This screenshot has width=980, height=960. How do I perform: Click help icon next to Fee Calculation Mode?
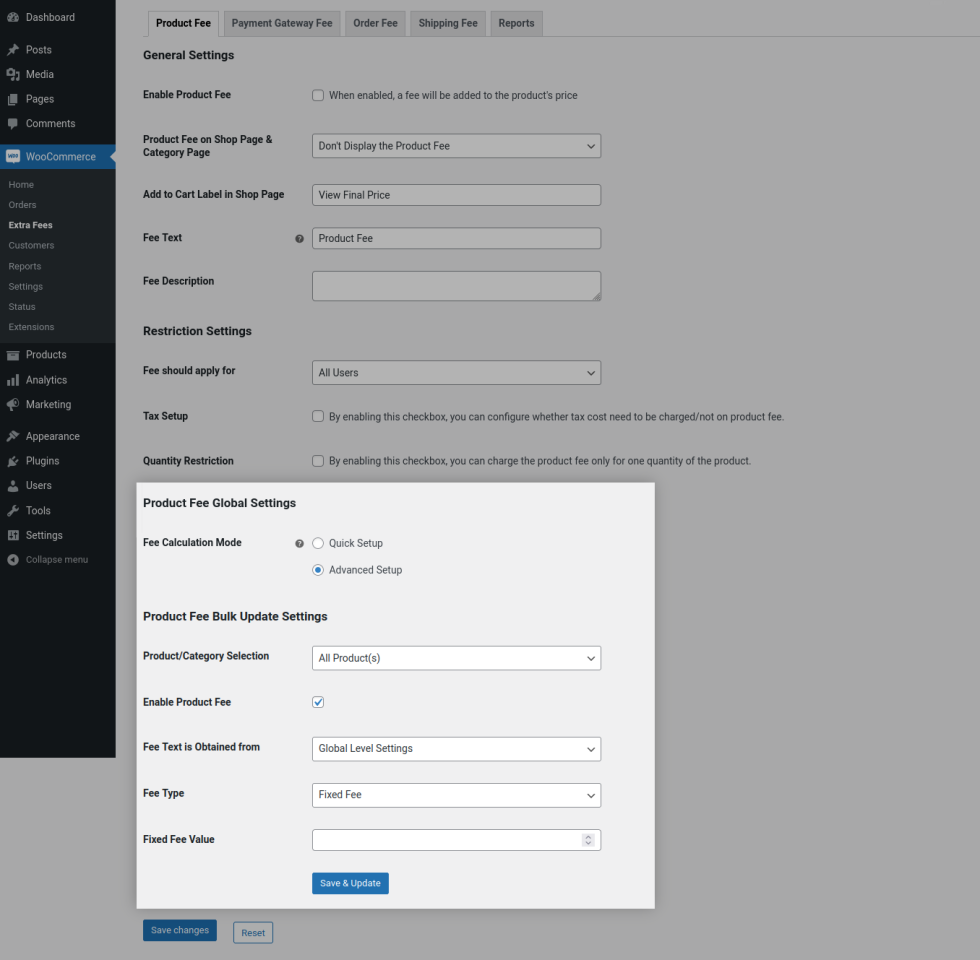pos(299,544)
